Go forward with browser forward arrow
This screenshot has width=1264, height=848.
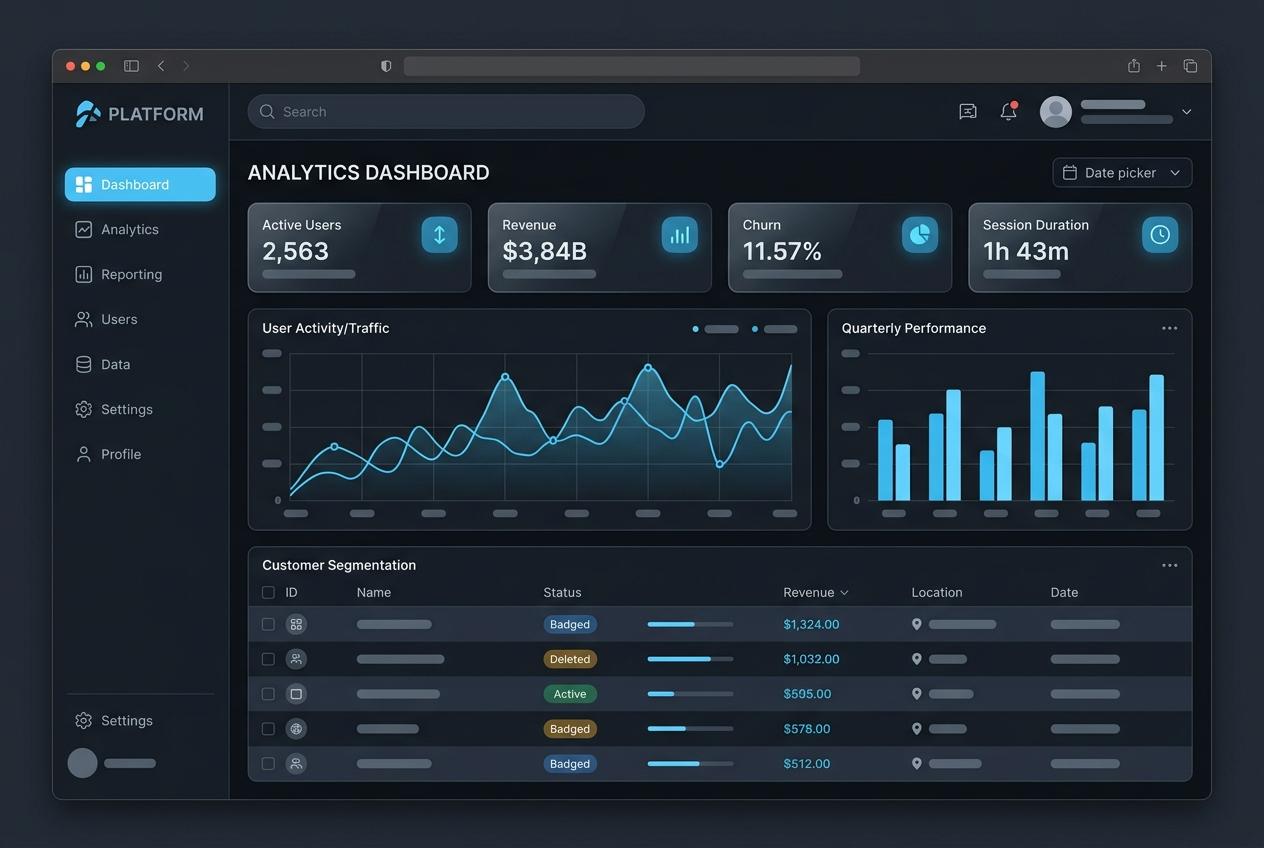pos(186,66)
